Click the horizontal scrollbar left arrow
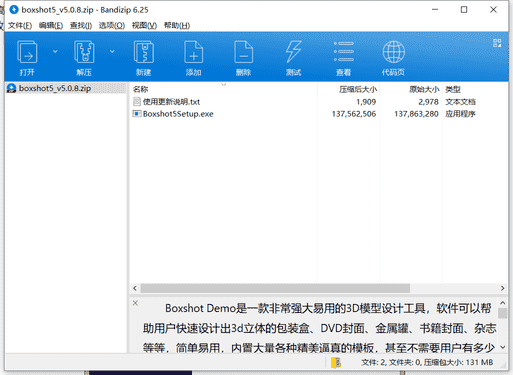The height and width of the screenshot is (375, 513). pos(135,288)
